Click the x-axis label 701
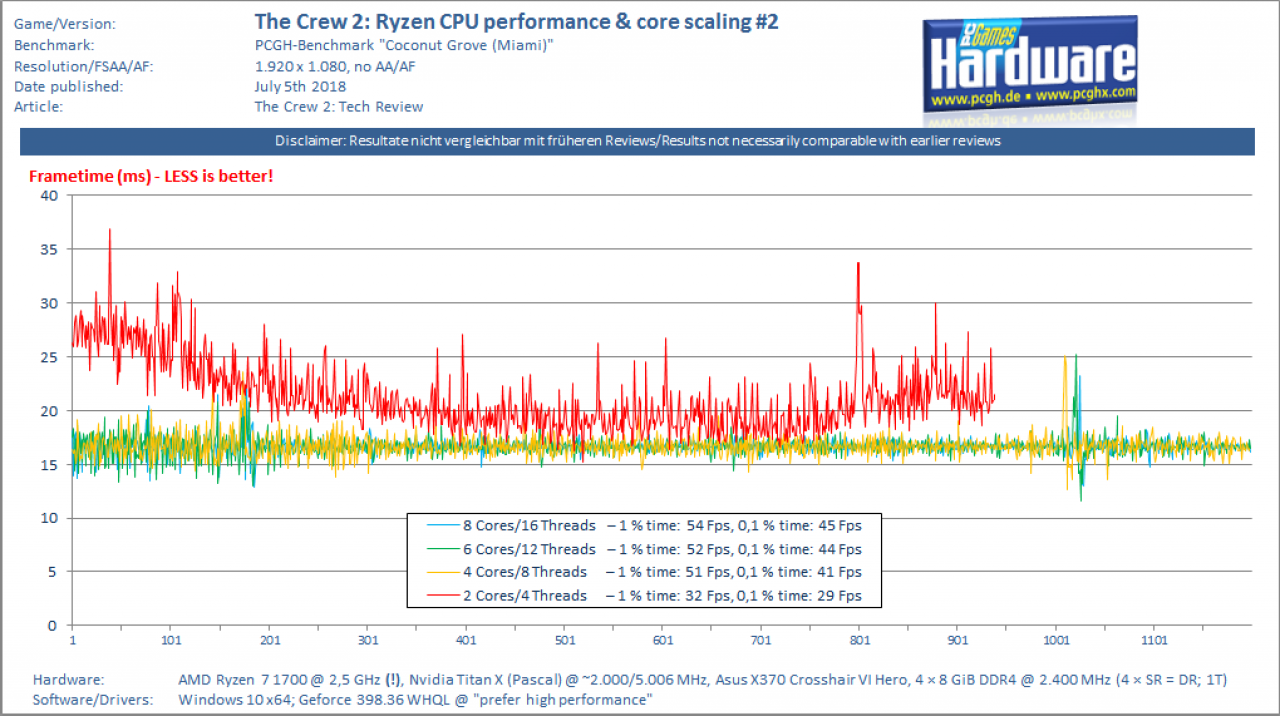 [760, 639]
